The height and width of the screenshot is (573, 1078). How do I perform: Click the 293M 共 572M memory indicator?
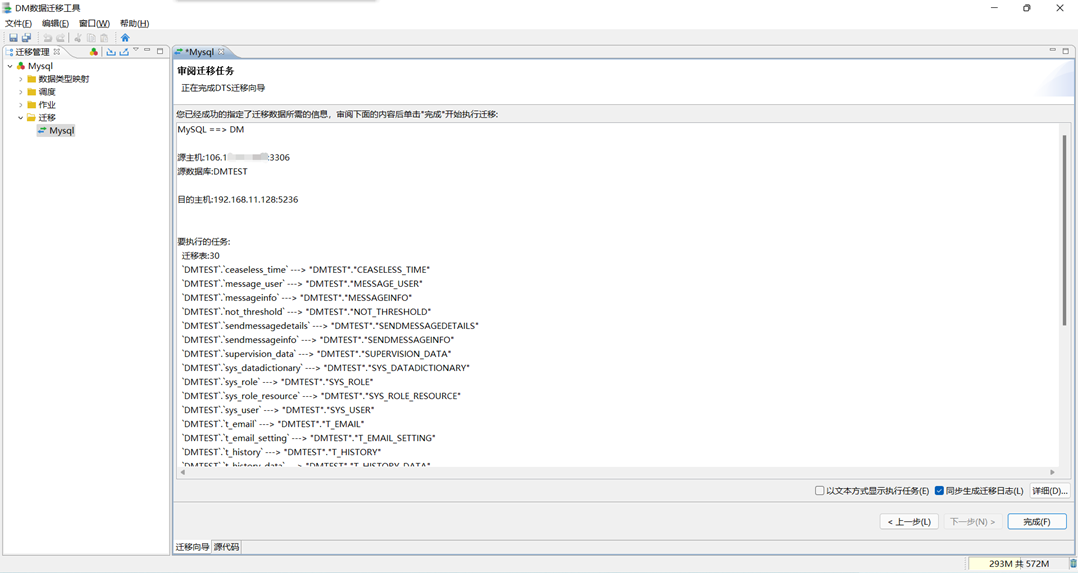(x=1018, y=563)
